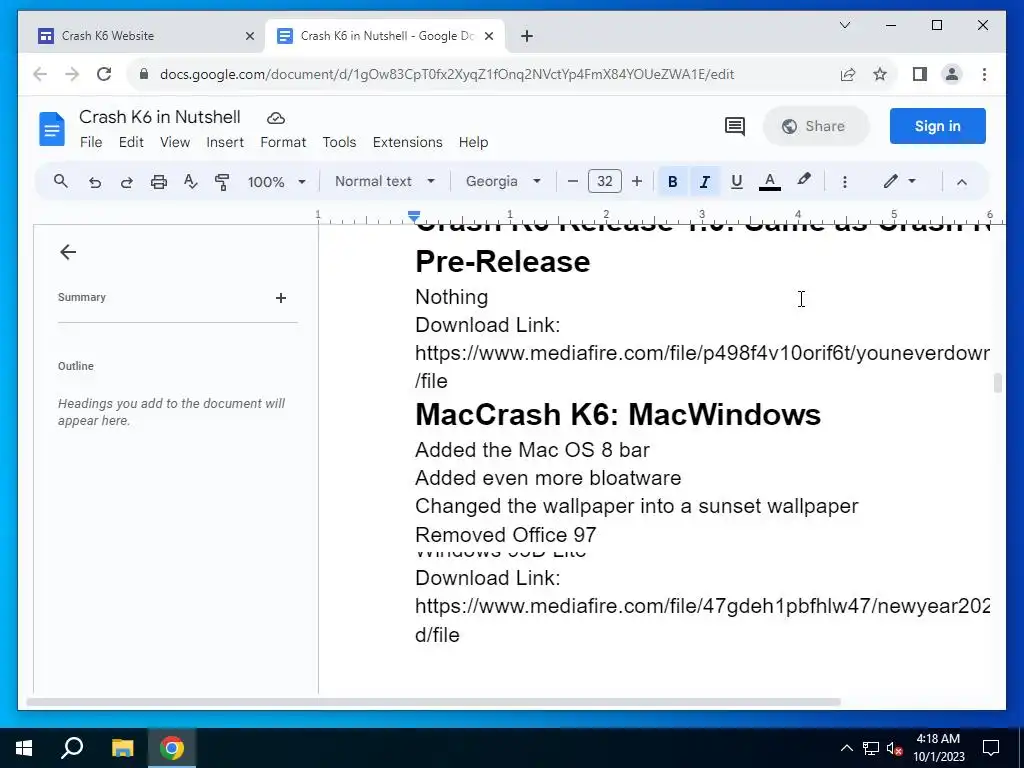The image size is (1024, 768).
Task: Open the Help menu
Action: (x=473, y=142)
